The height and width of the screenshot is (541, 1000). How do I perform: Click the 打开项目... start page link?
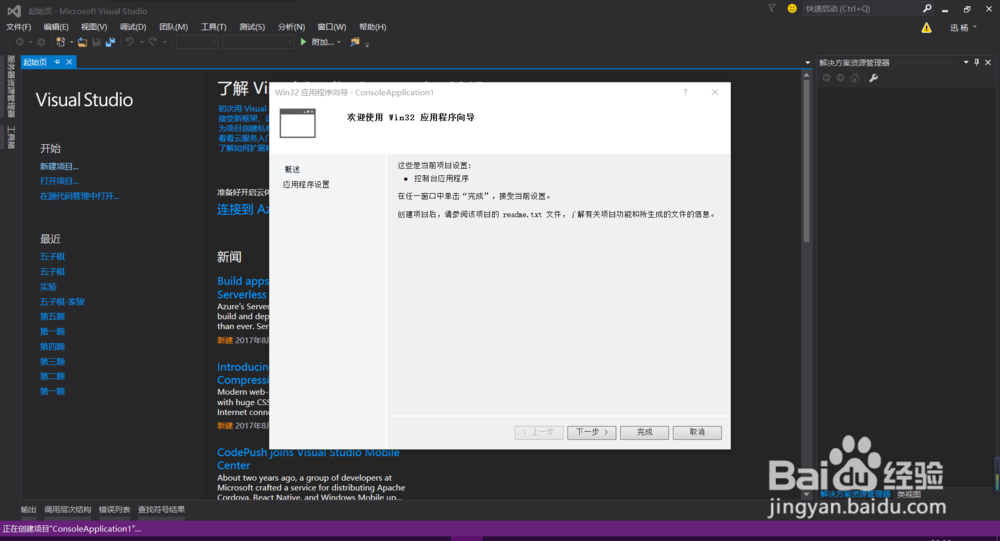click(x=59, y=181)
